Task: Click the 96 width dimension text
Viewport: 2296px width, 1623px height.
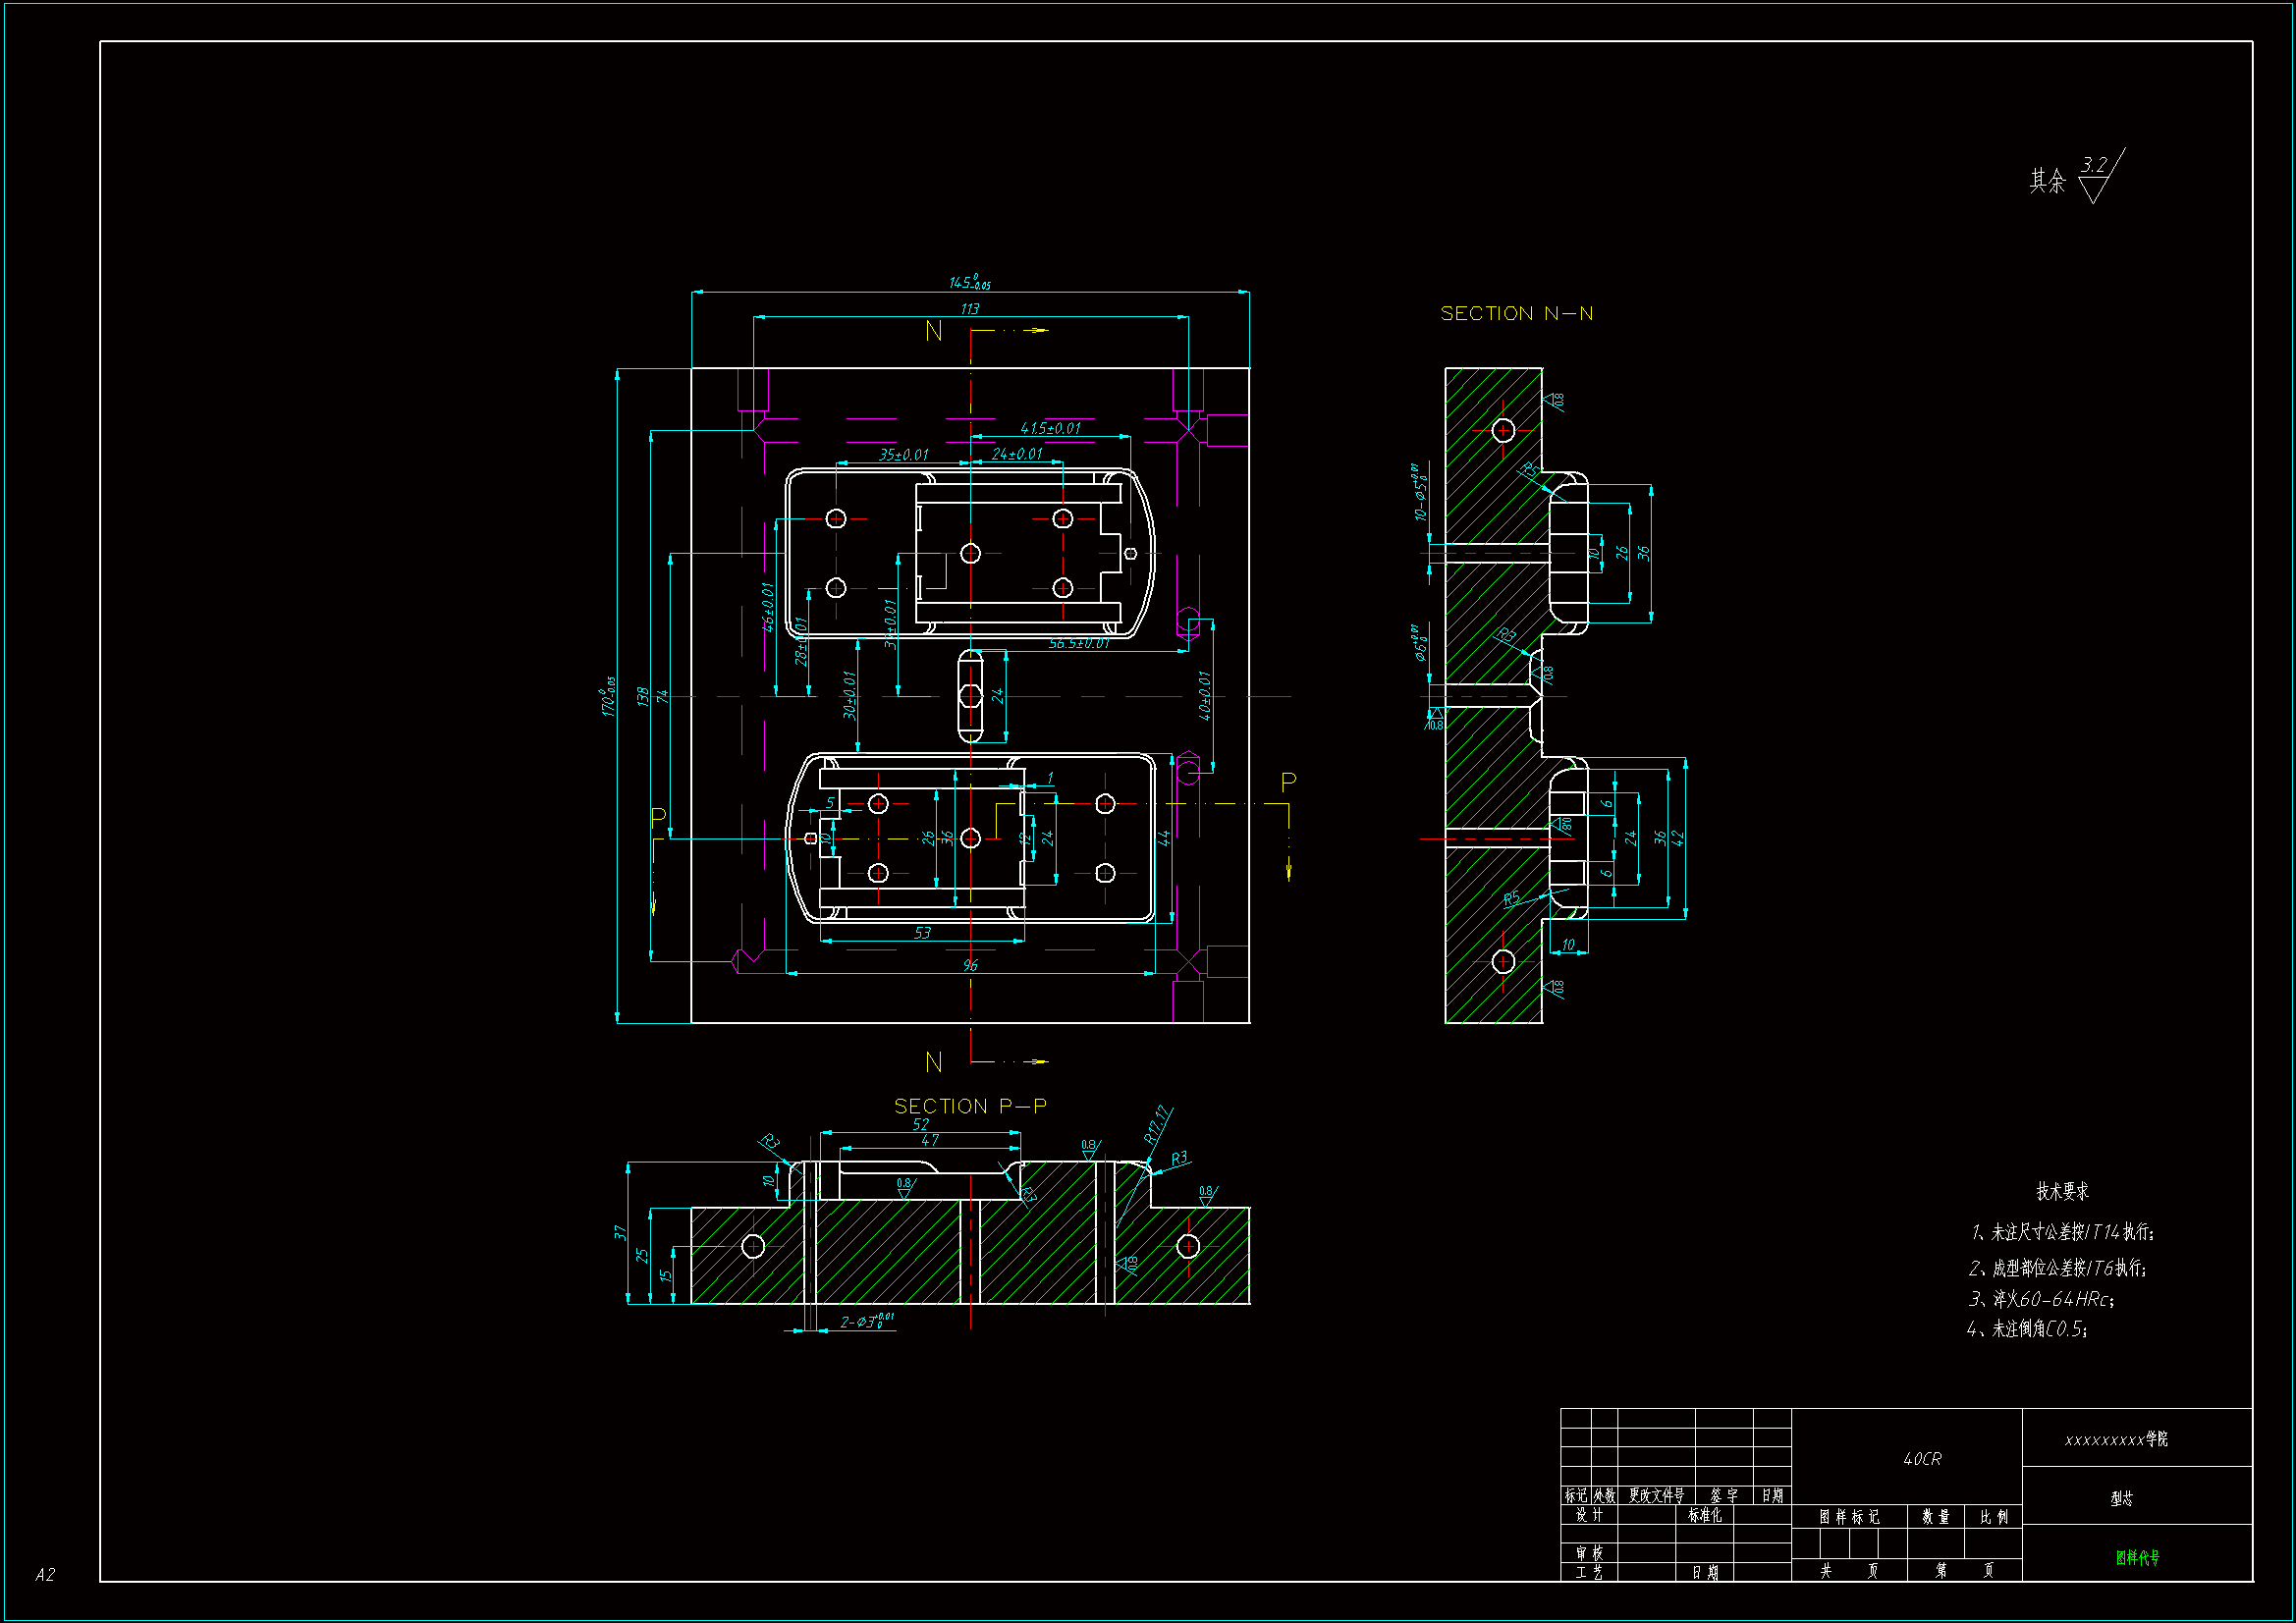Action: point(970,965)
